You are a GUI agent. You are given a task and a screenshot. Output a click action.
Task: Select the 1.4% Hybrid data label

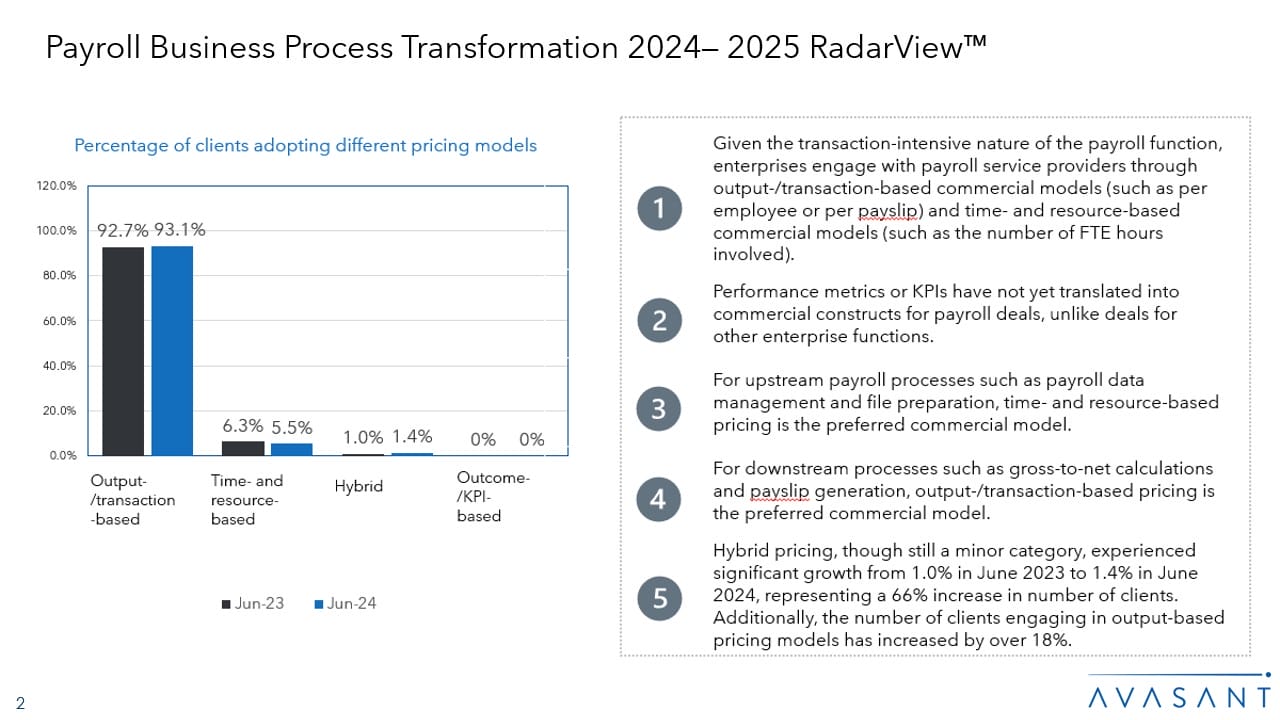tap(412, 436)
